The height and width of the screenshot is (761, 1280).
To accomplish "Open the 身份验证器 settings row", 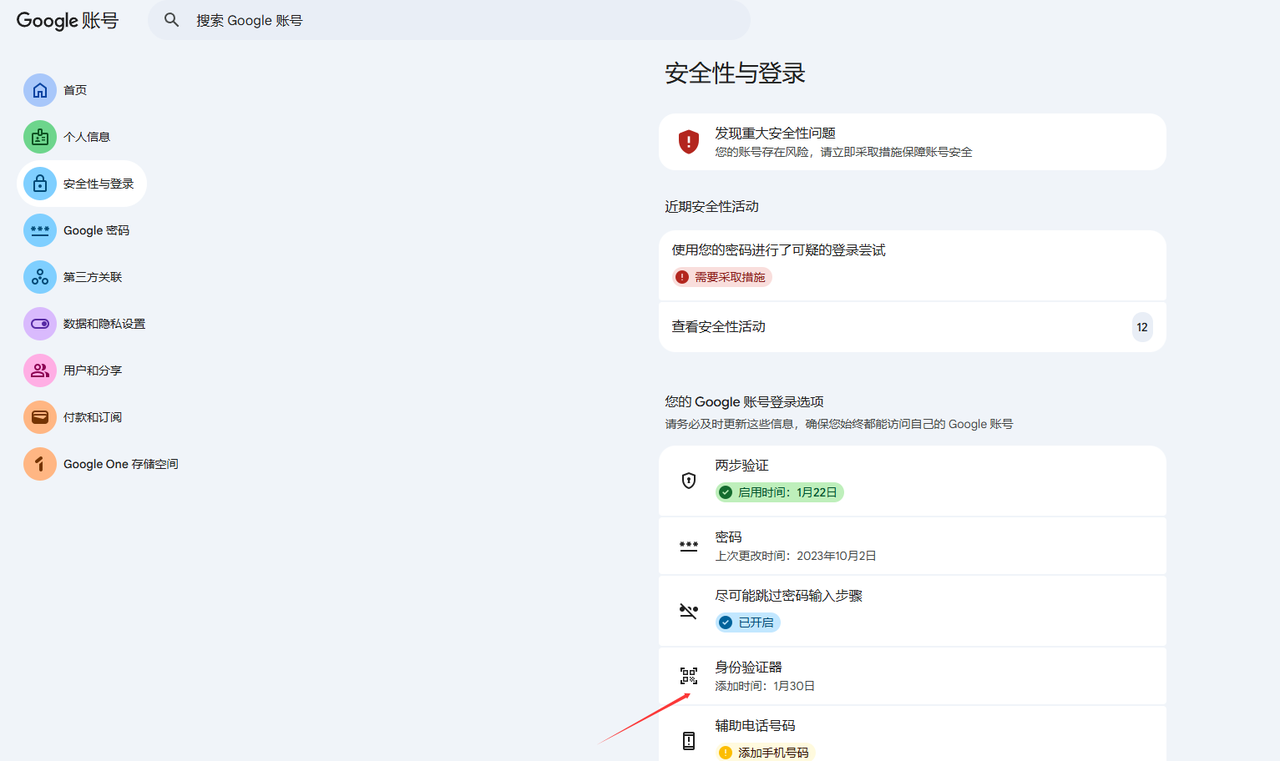I will pyautogui.click(x=912, y=676).
